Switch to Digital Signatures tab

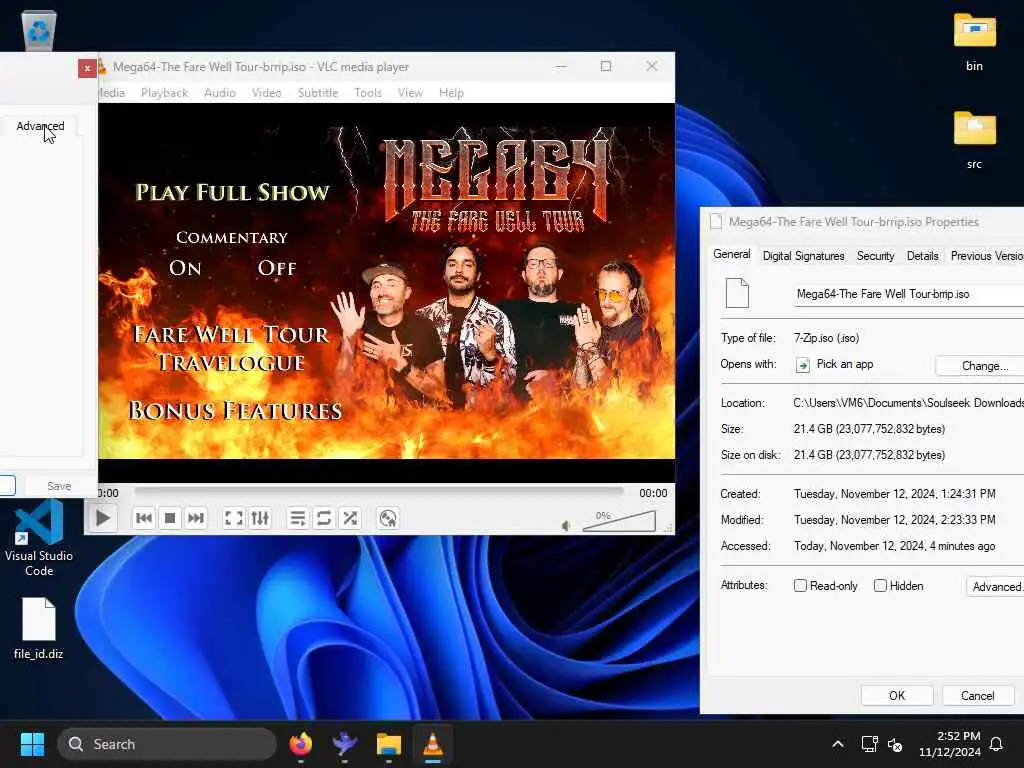coord(803,256)
